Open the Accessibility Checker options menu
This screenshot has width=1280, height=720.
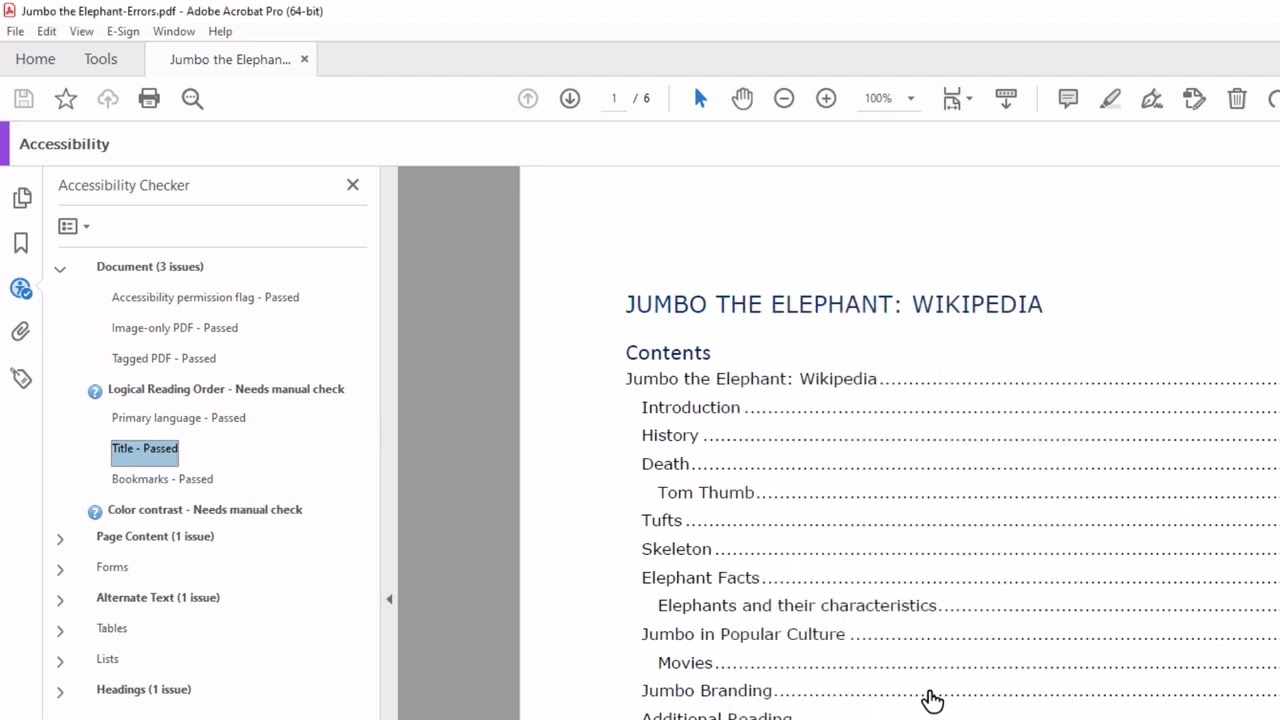coord(74,226)
